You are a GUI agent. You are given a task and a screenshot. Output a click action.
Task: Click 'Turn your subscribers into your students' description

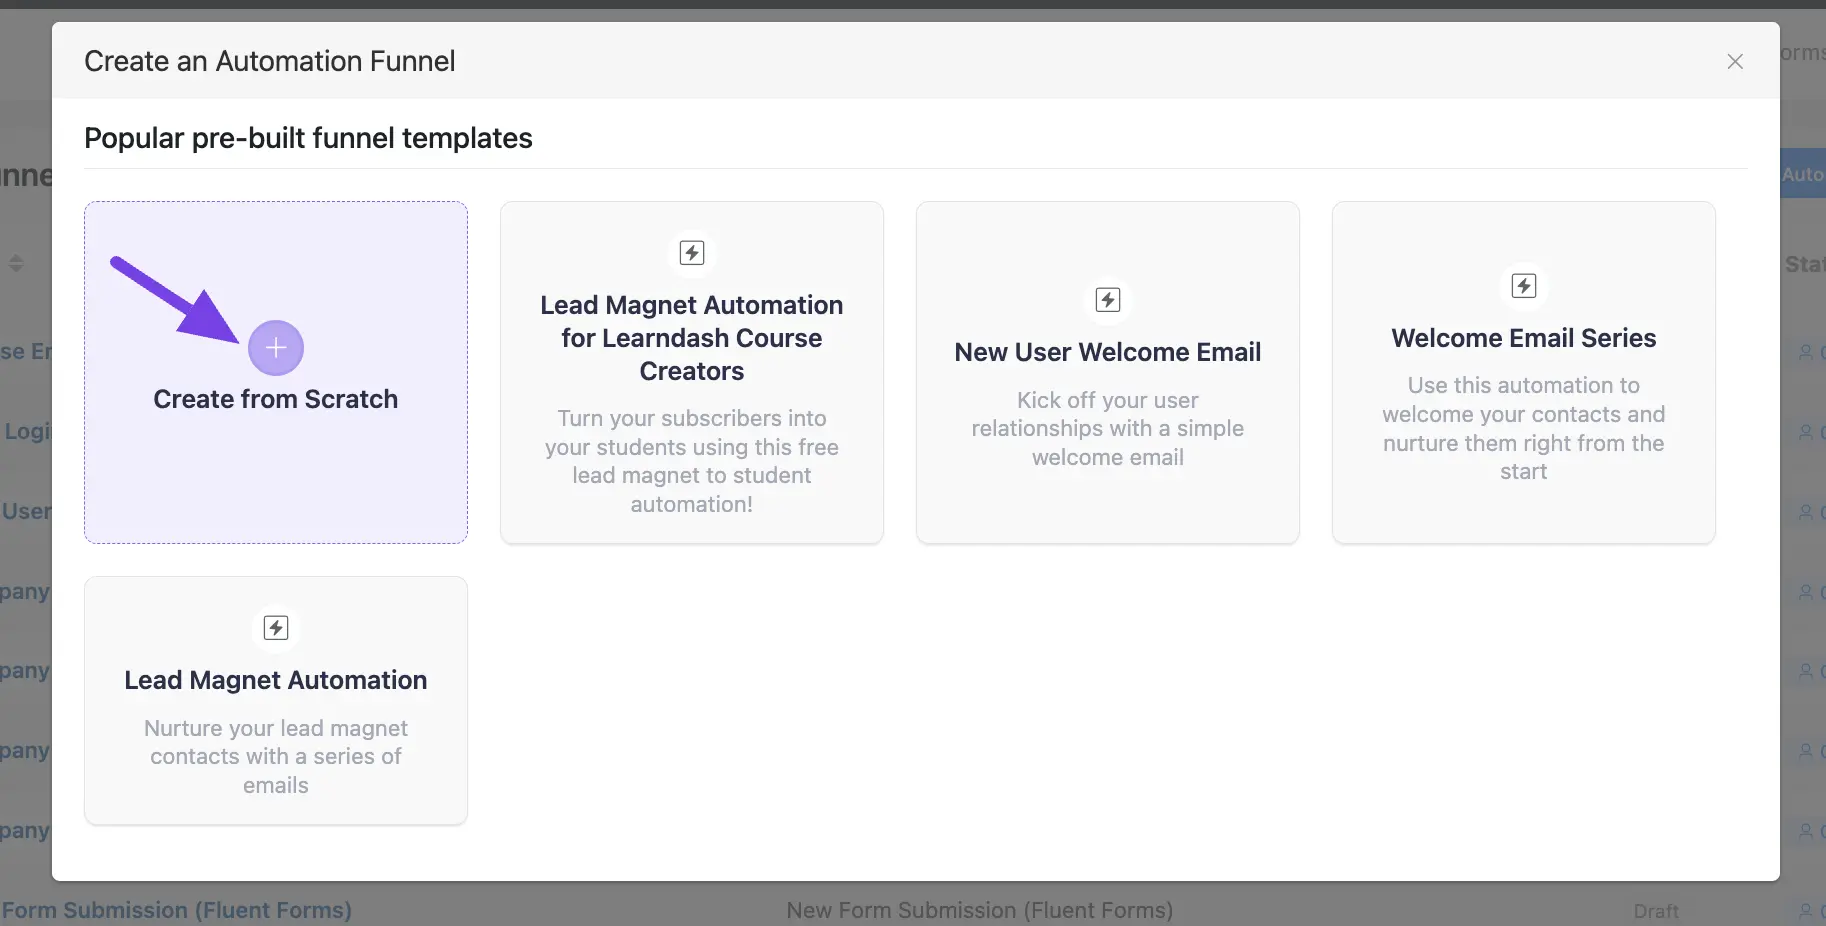(x=692, y=461)
